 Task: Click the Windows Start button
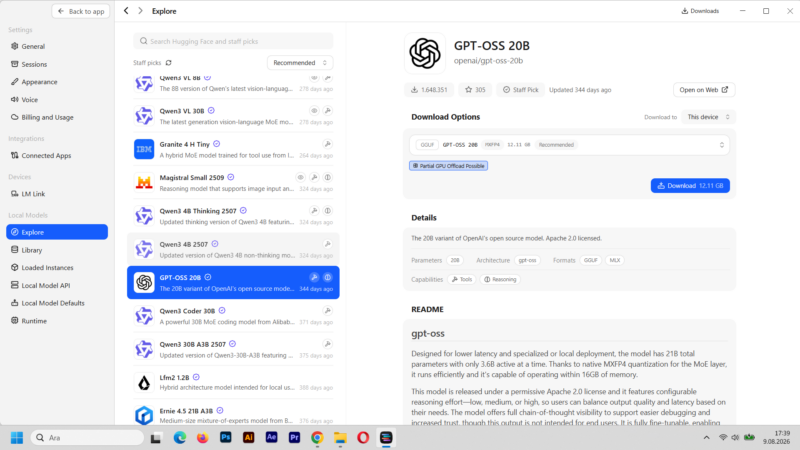point(17,438)
